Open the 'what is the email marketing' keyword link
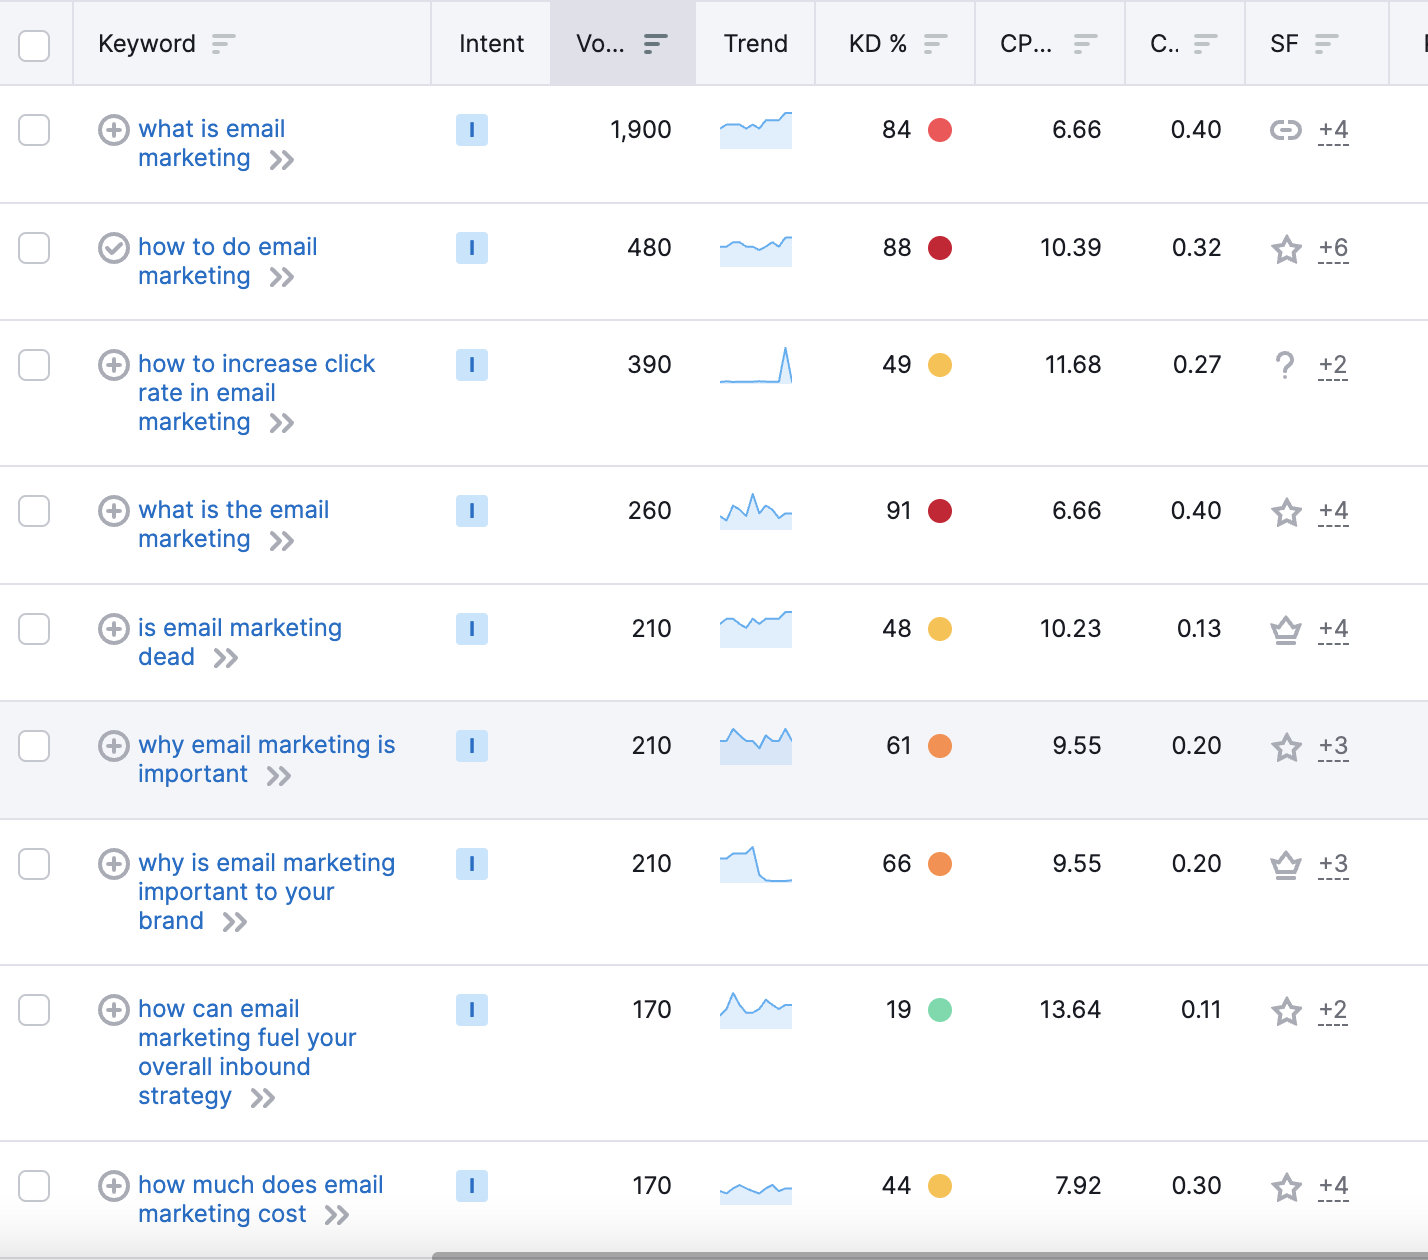Image resolution: width=1428 pixels, height=1260 pixels. point(233,511)
